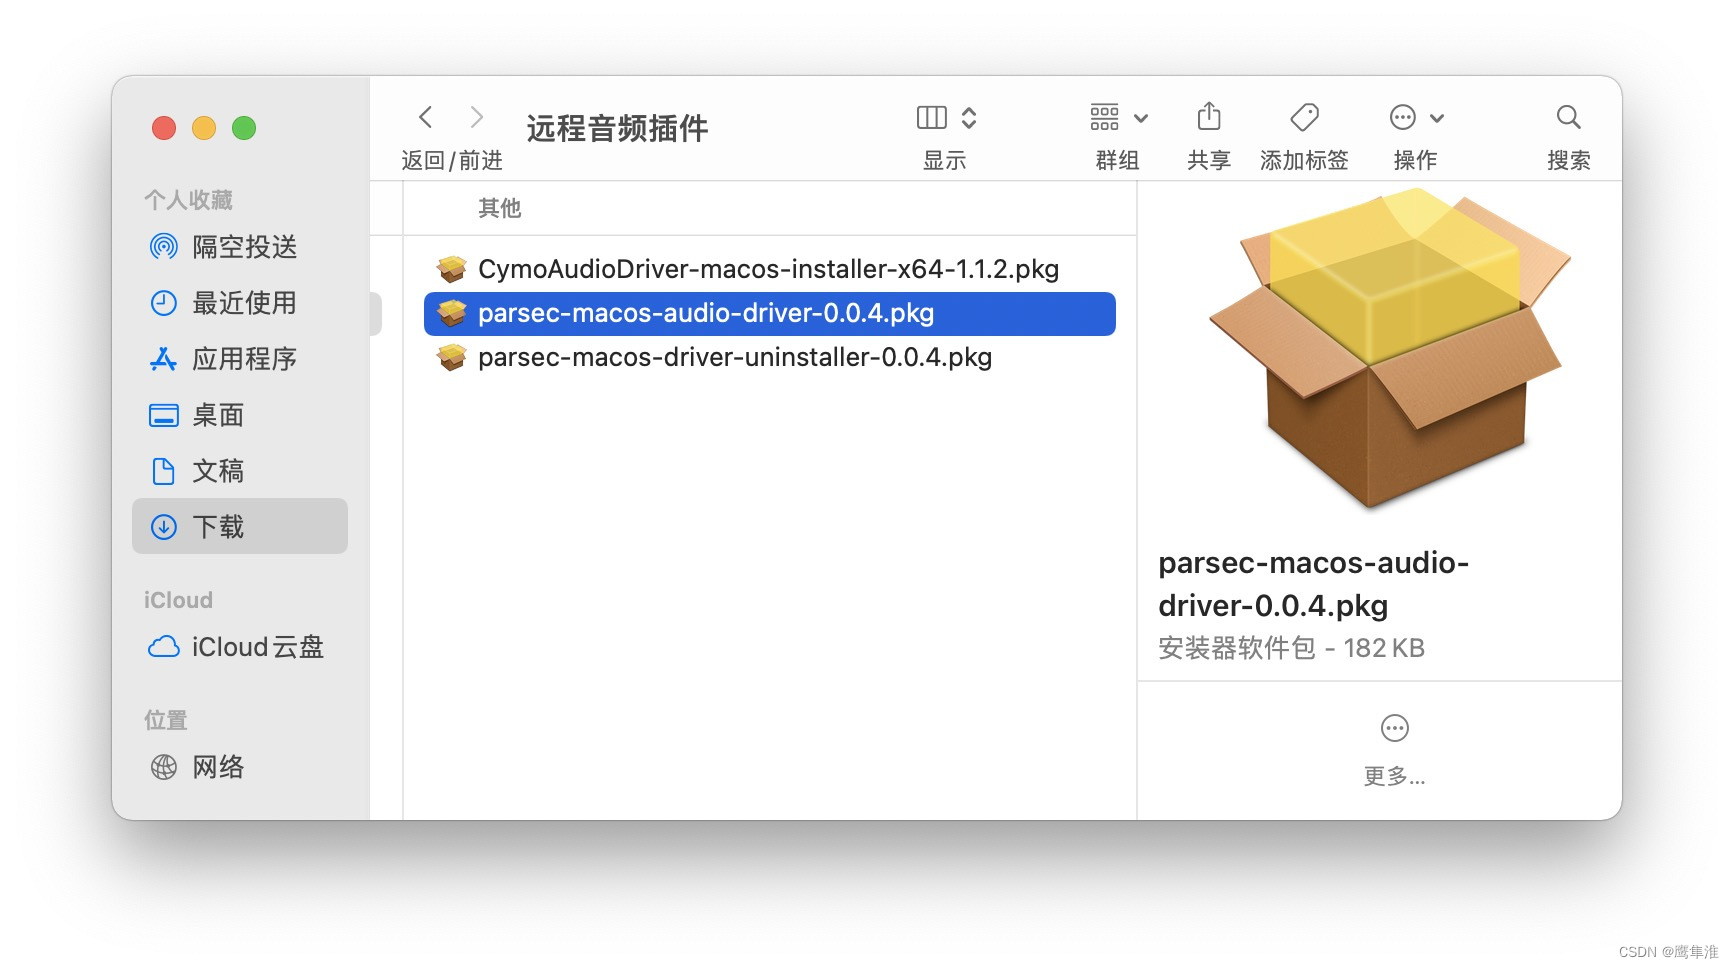Open the 添加标签 tags tool
Screen dimensions: 1734x968
pos(1303,118)
